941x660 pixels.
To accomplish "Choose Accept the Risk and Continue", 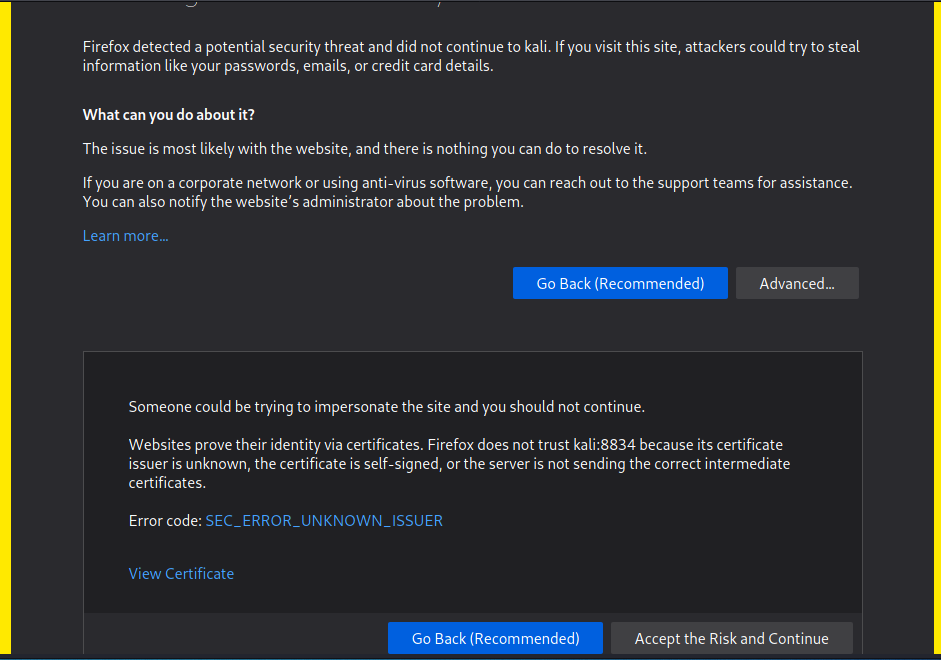I will 732,638.
